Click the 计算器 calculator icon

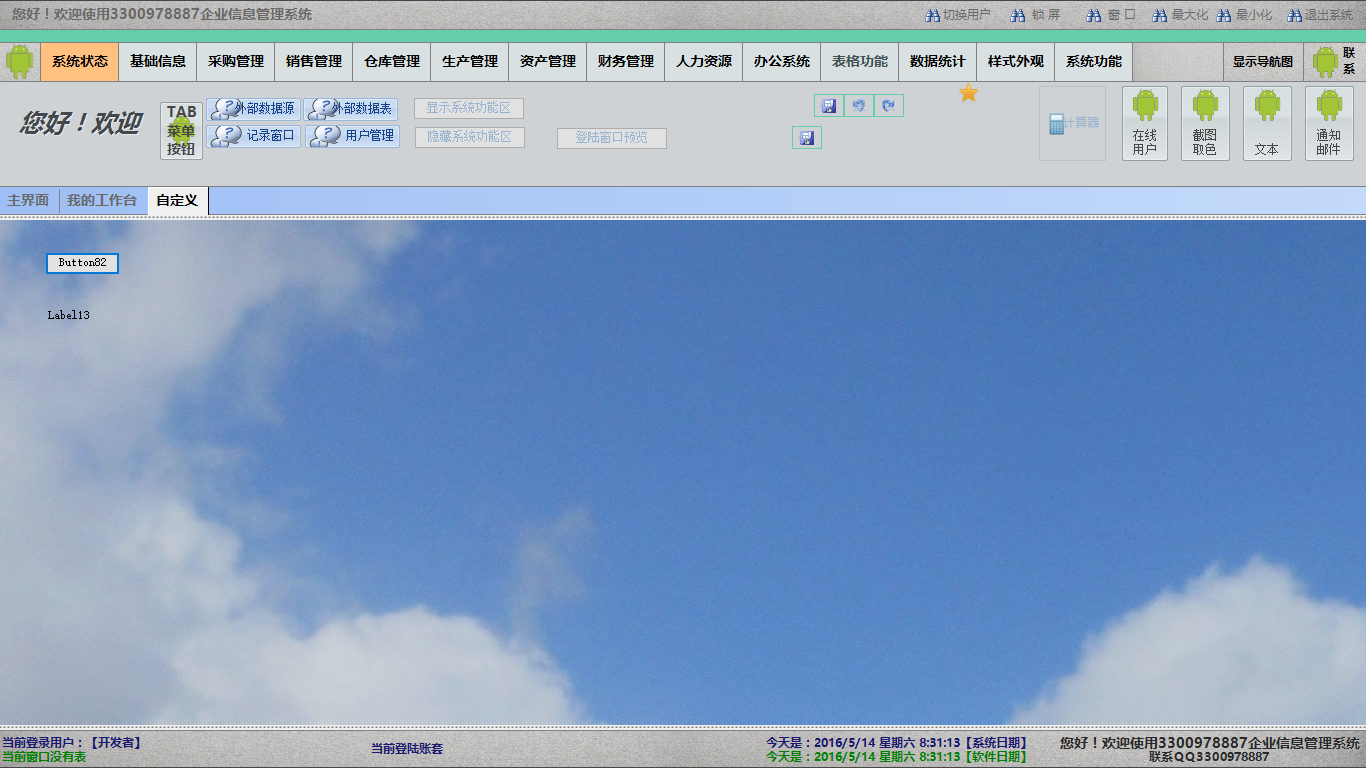click(x=1072, y=123)
